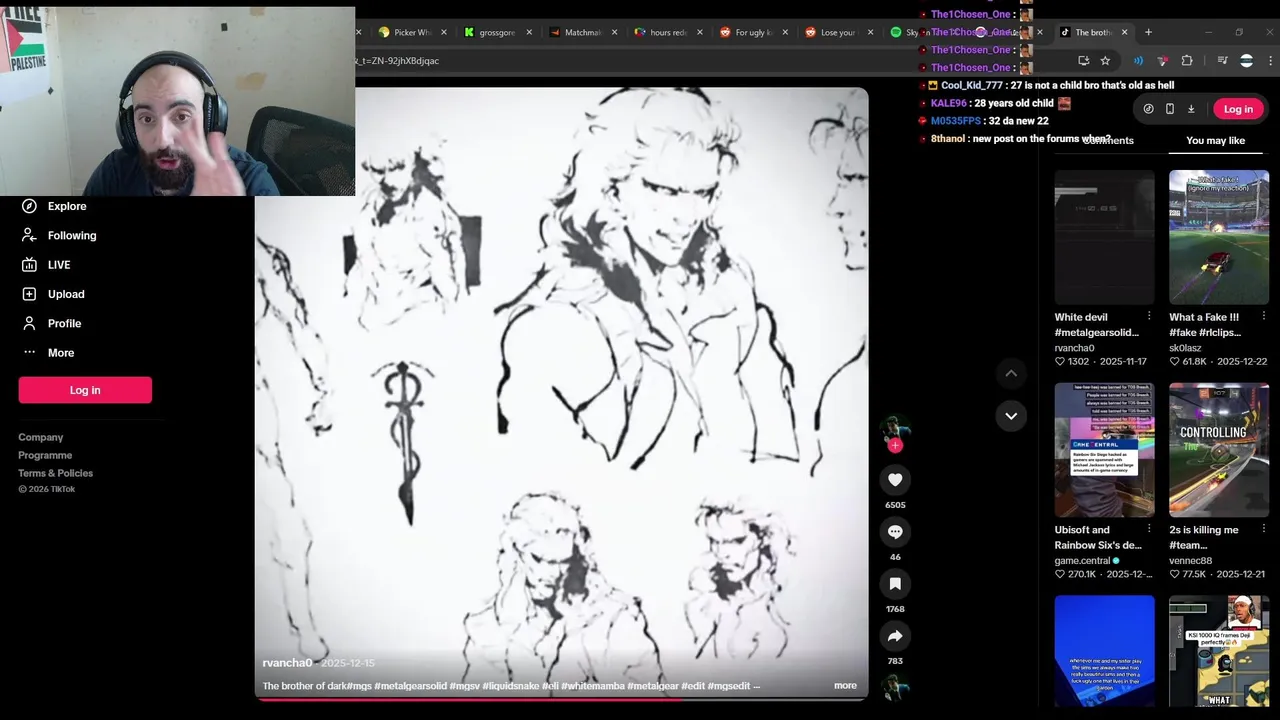Open the creator avatar above the like button
Viewport: 1280px width, 720px height.
tap(895, 428)
